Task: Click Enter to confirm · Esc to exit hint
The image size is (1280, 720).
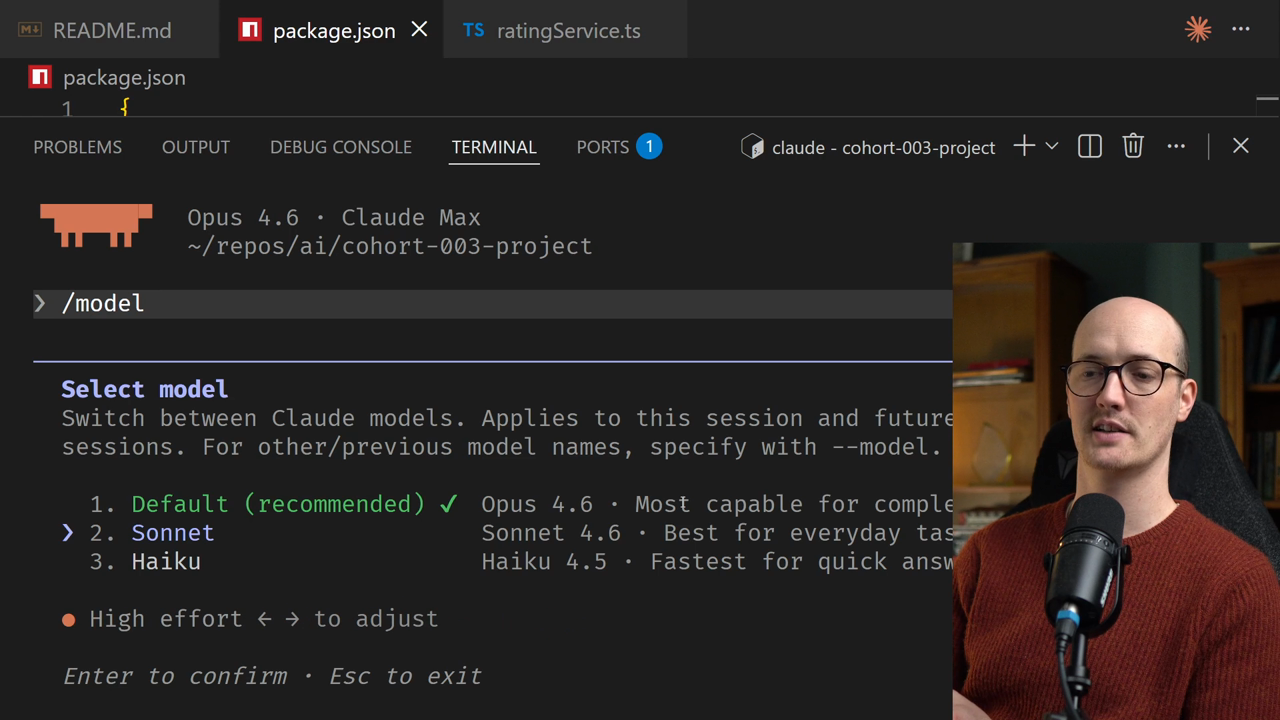Action: pyautogui.click(x=272, y=676)
